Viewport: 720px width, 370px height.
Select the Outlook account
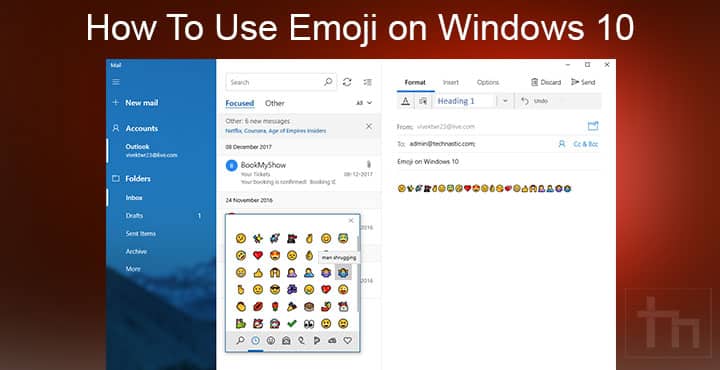tap(151, 151)
